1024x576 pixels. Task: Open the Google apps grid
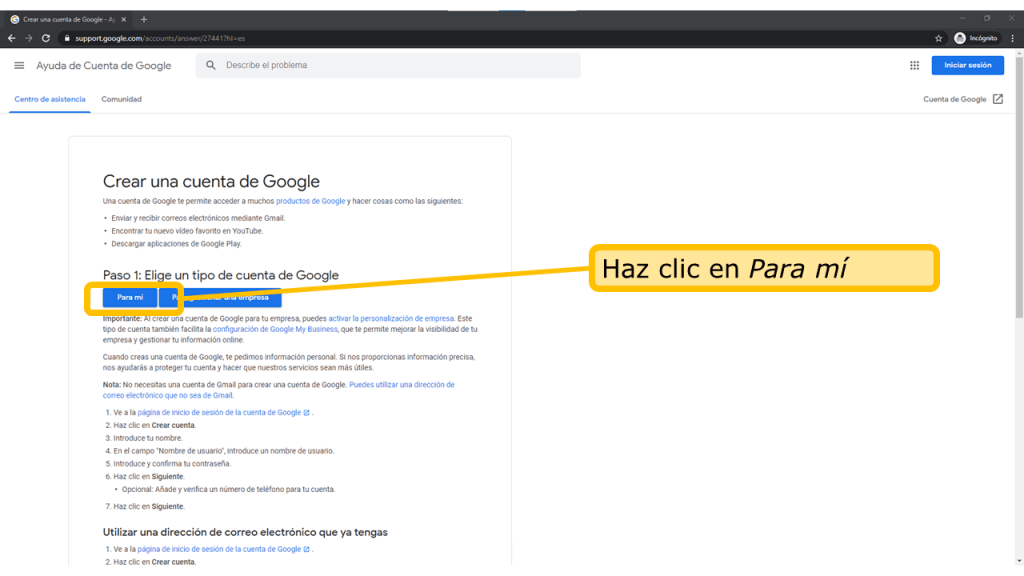coord(914,65)
